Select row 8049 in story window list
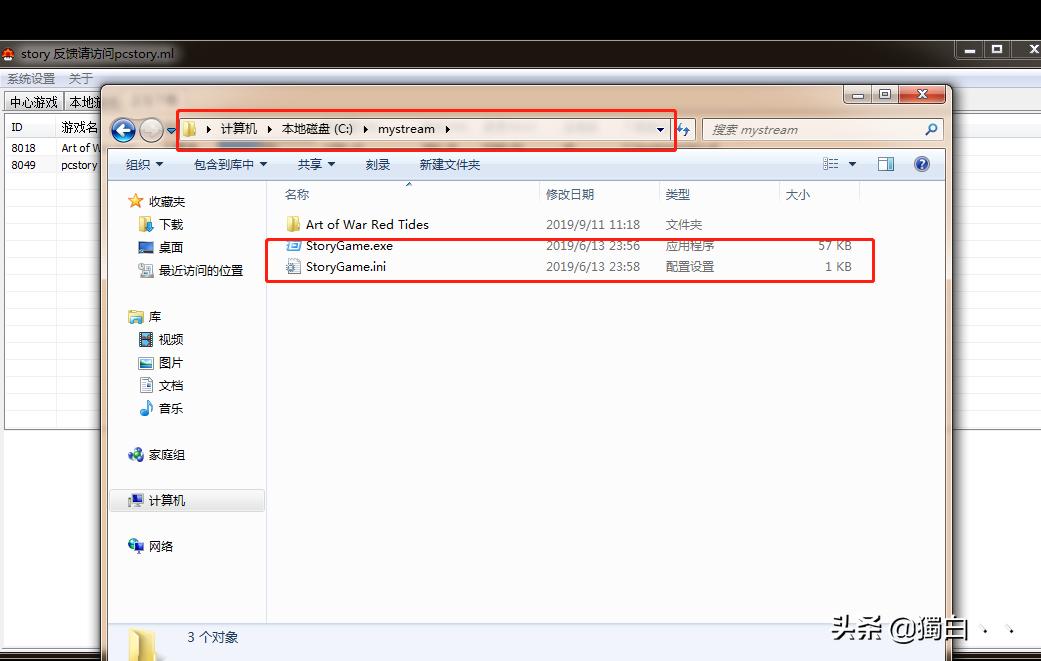 tap(53, 165)
